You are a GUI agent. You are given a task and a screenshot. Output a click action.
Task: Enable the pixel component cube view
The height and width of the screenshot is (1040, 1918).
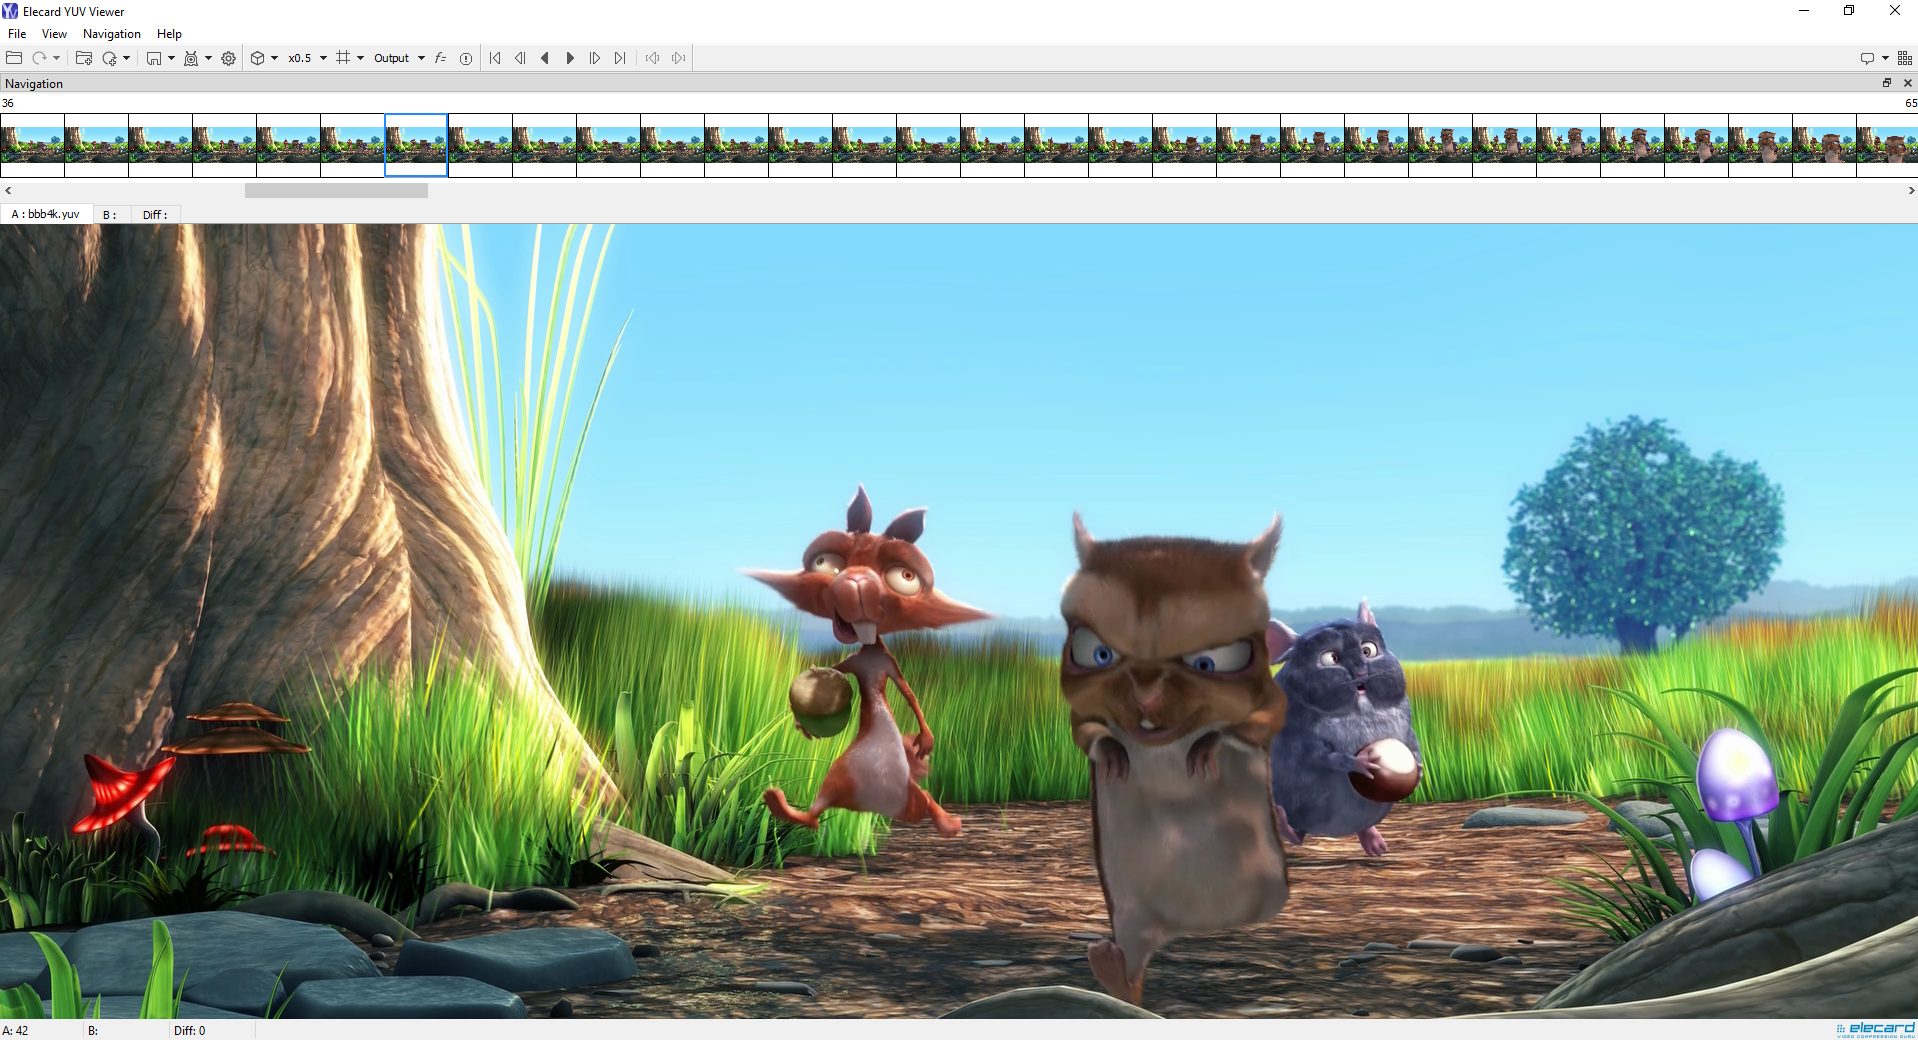[257, 57]
